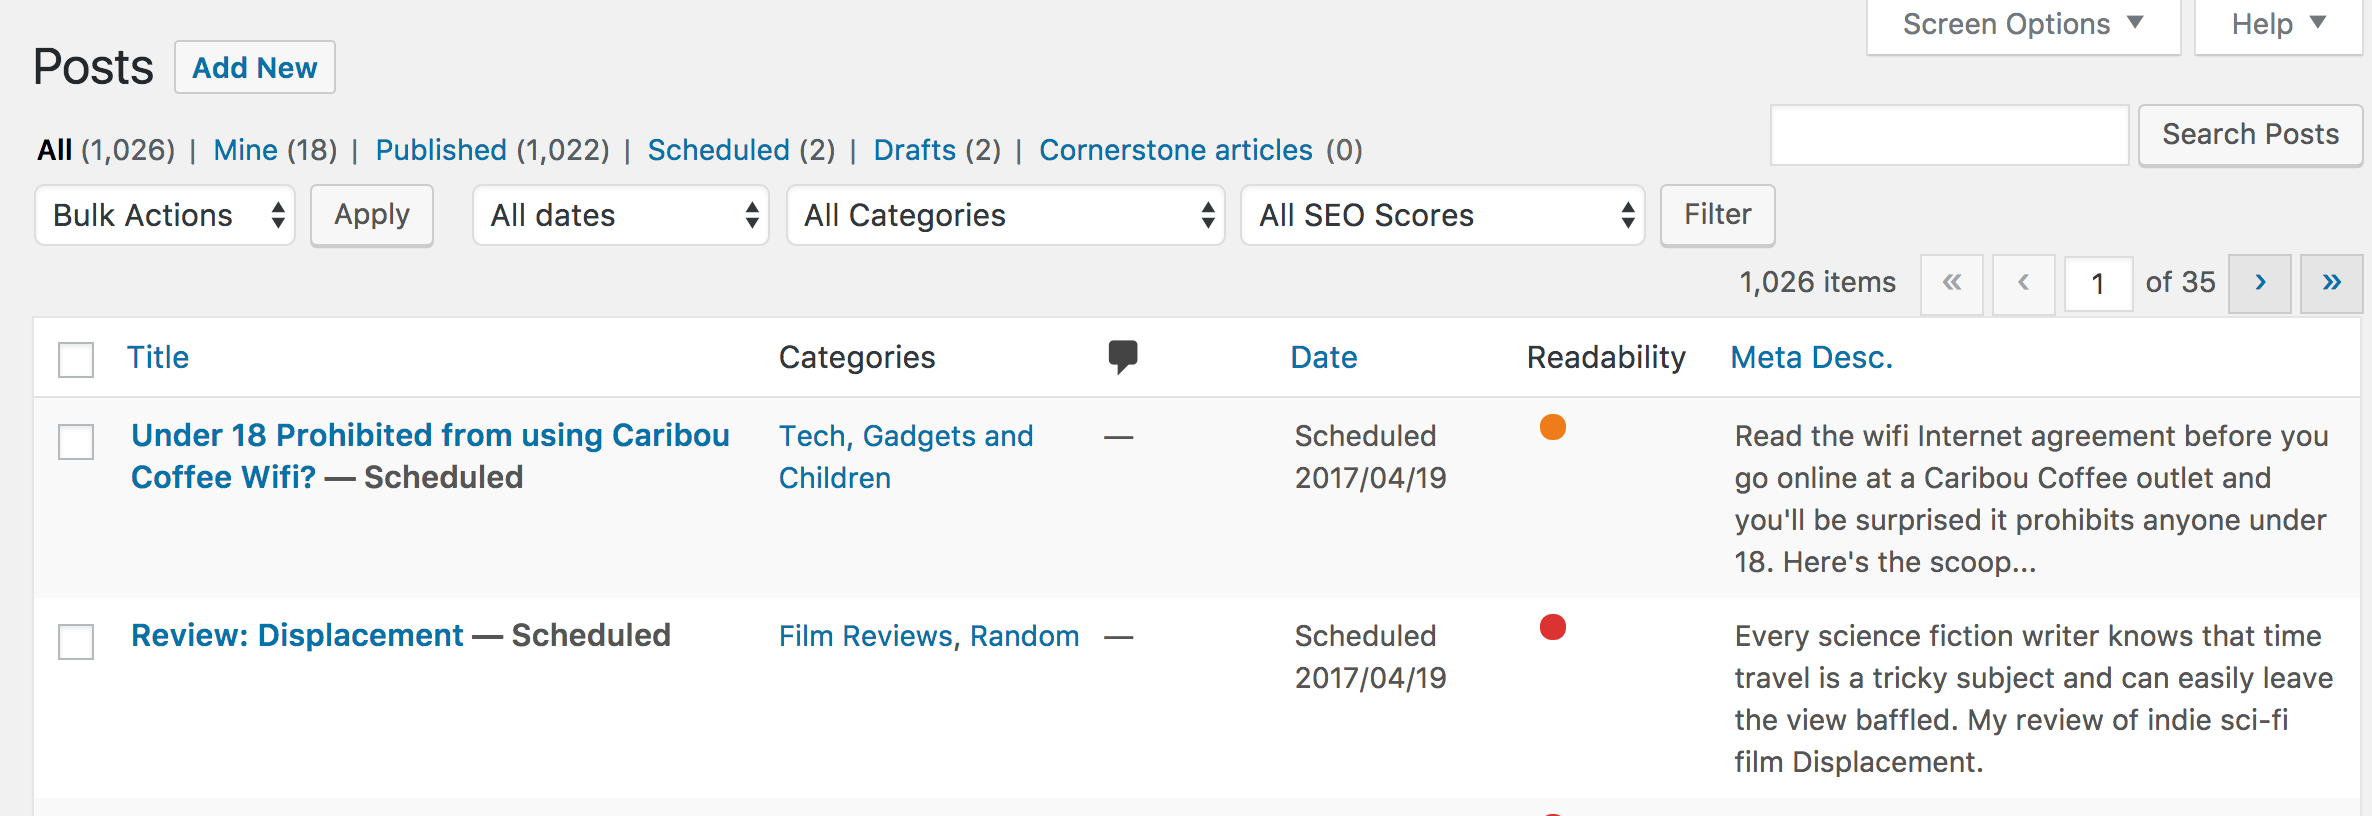Image resolution: width=2372 pixels, height=816 pixels.
Task: Tick the select-all checkbox beside Title
Action: tap(76, 359)
